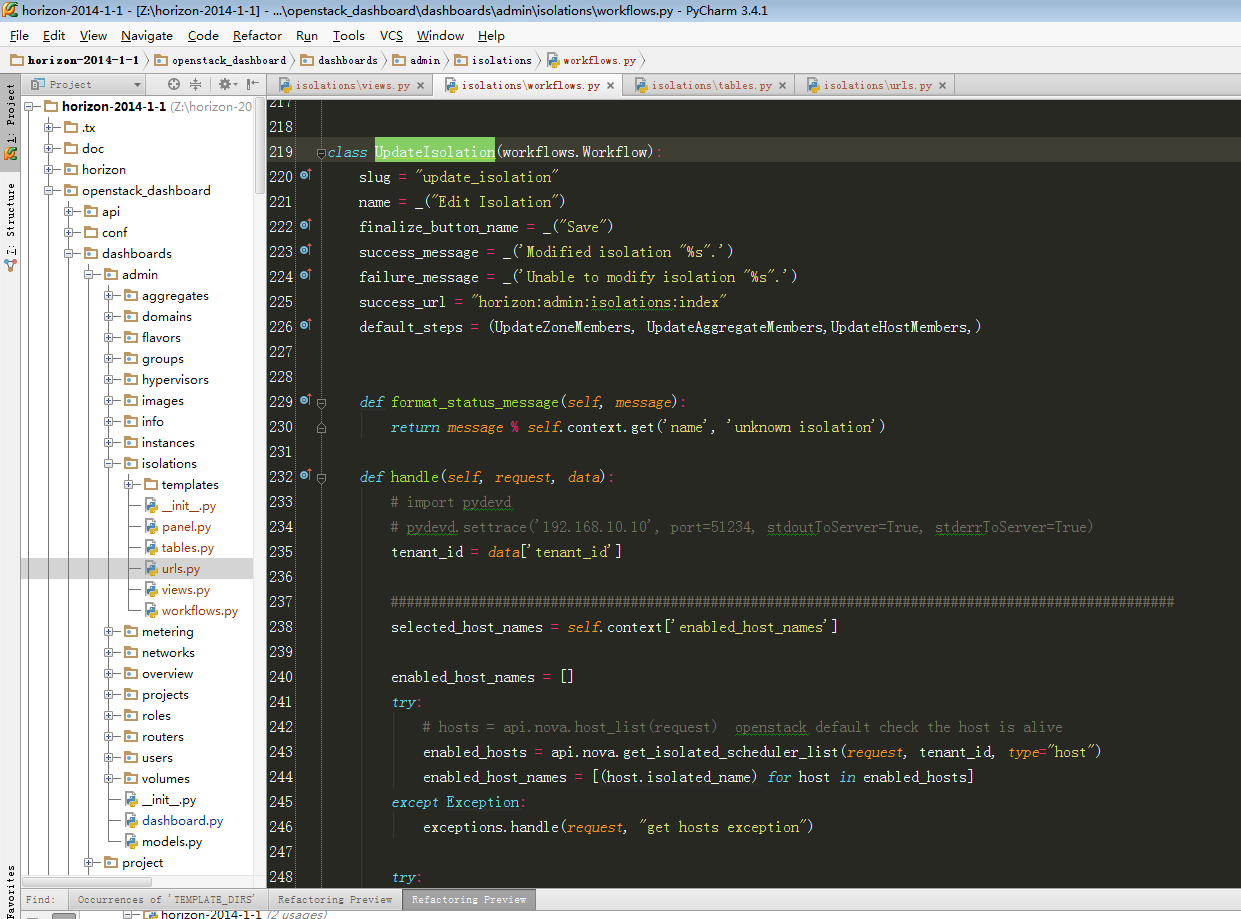
Task: Select workflows.py in project tree
Action: 199,611
